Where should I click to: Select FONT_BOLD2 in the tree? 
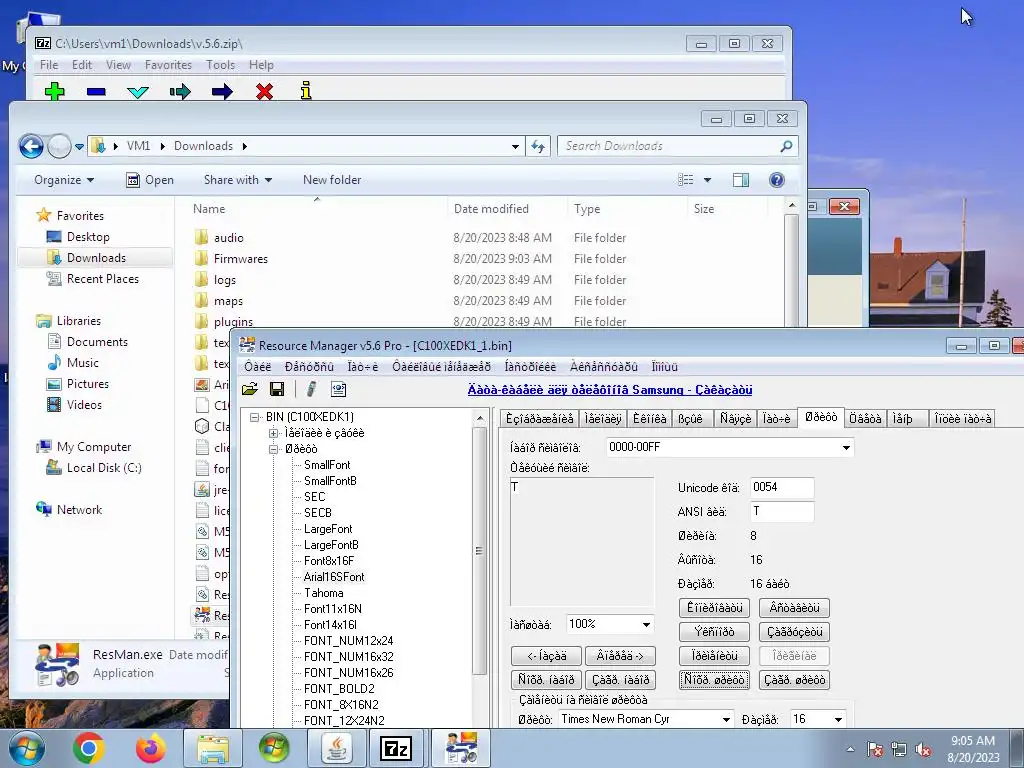[x=339, y=689]
